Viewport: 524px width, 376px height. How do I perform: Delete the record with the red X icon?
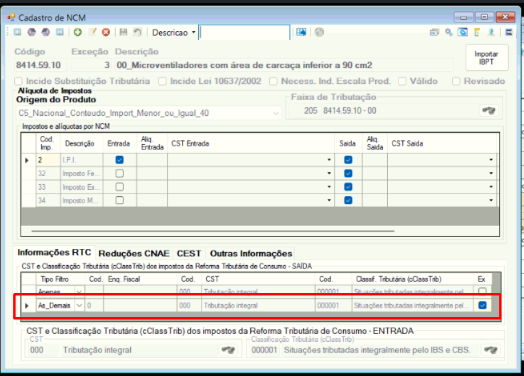tap(106, 32)
